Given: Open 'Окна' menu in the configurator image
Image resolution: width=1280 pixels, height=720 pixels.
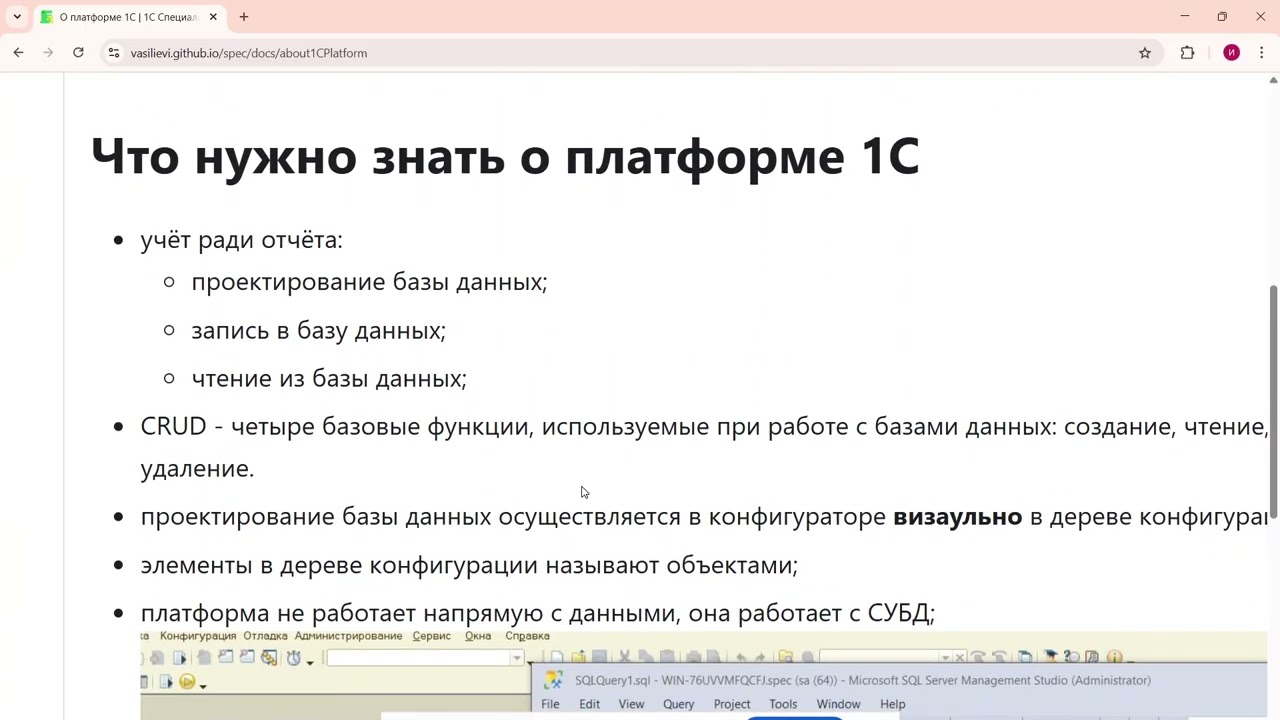Looking at the screenshot, I should [478, 636].
